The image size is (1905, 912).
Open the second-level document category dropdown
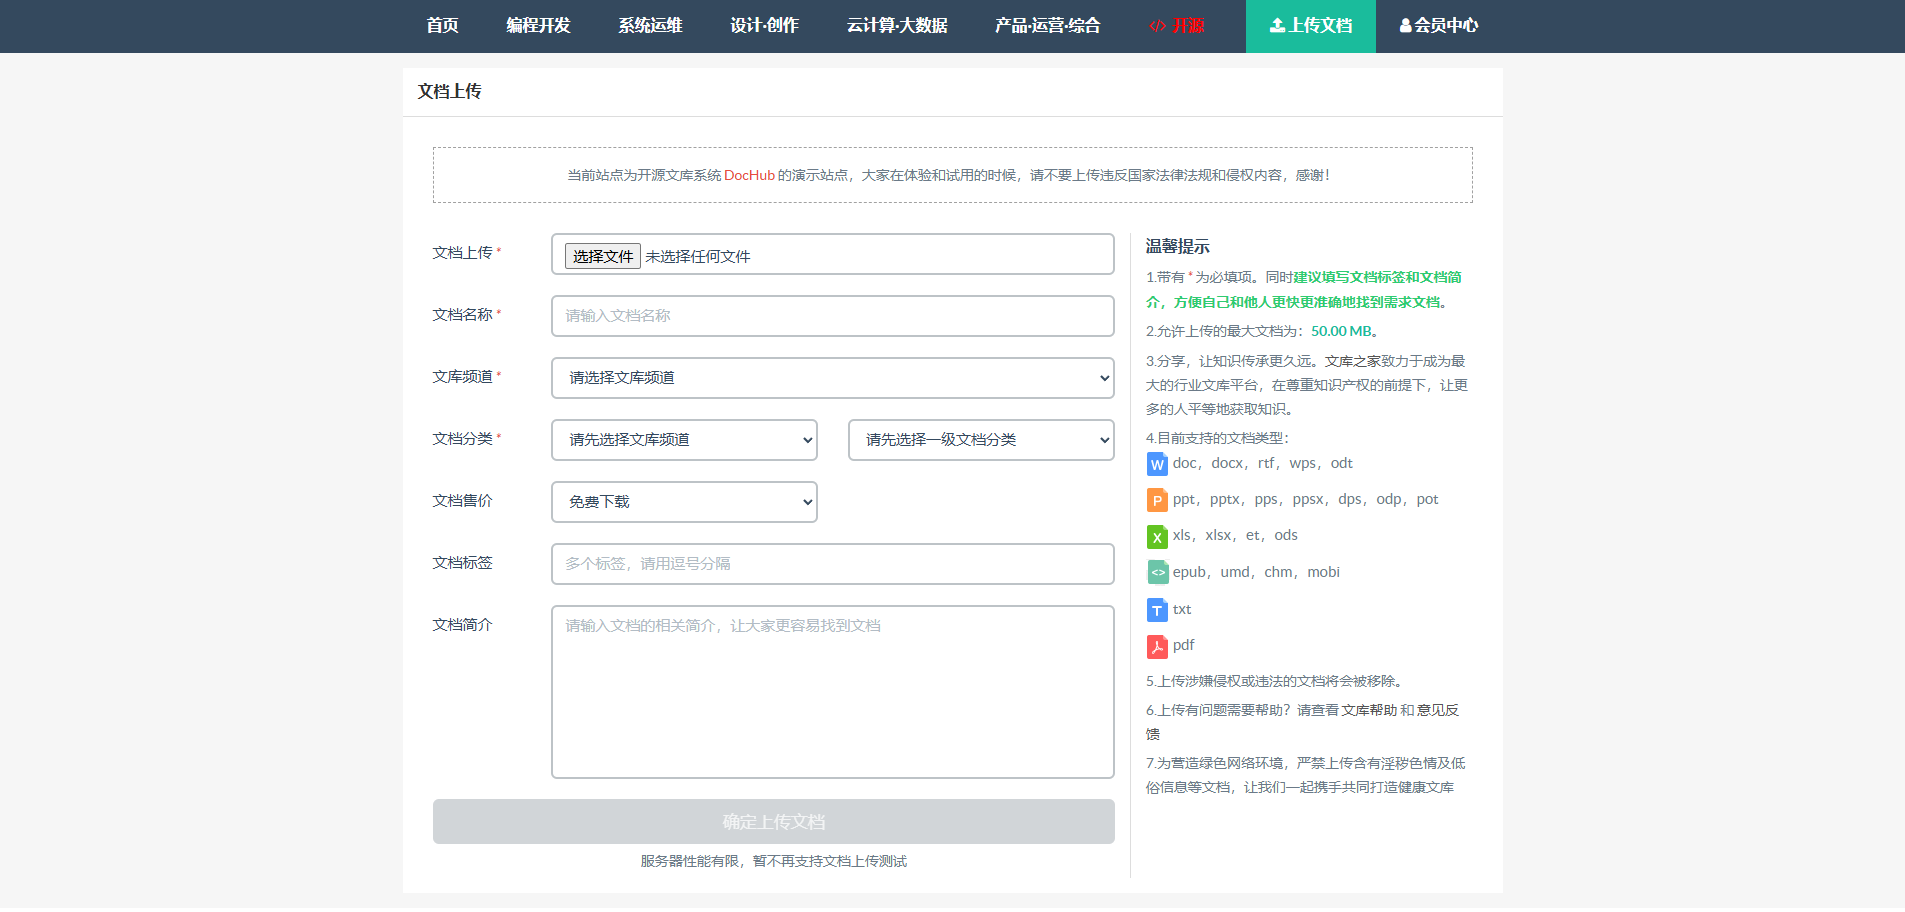point(980,440)
